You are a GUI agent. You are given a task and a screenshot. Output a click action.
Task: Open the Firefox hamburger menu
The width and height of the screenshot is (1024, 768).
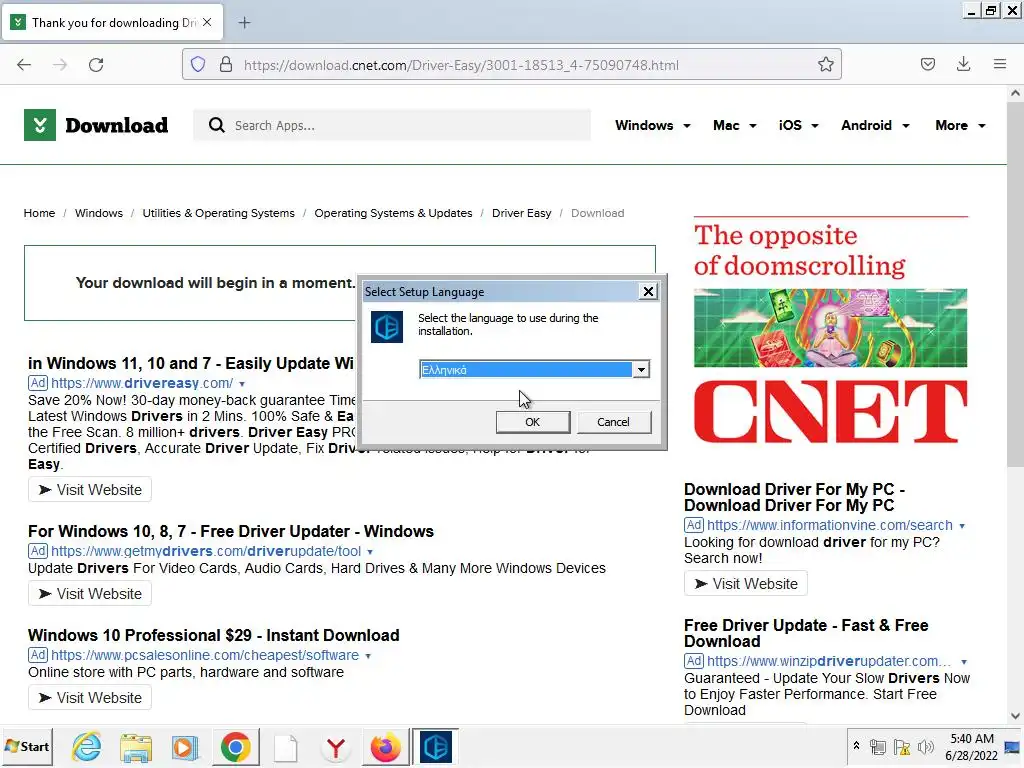click(x=1000, y=64)
